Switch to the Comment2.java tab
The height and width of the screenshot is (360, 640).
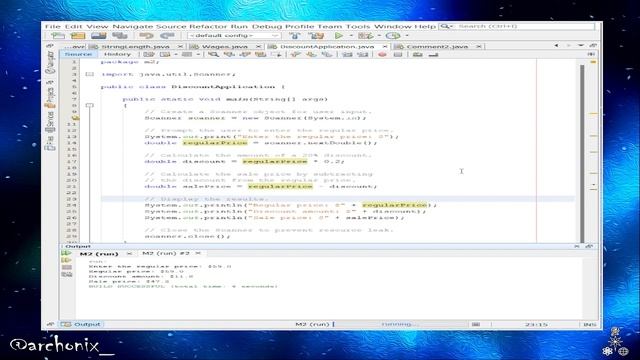pos(437,47)
